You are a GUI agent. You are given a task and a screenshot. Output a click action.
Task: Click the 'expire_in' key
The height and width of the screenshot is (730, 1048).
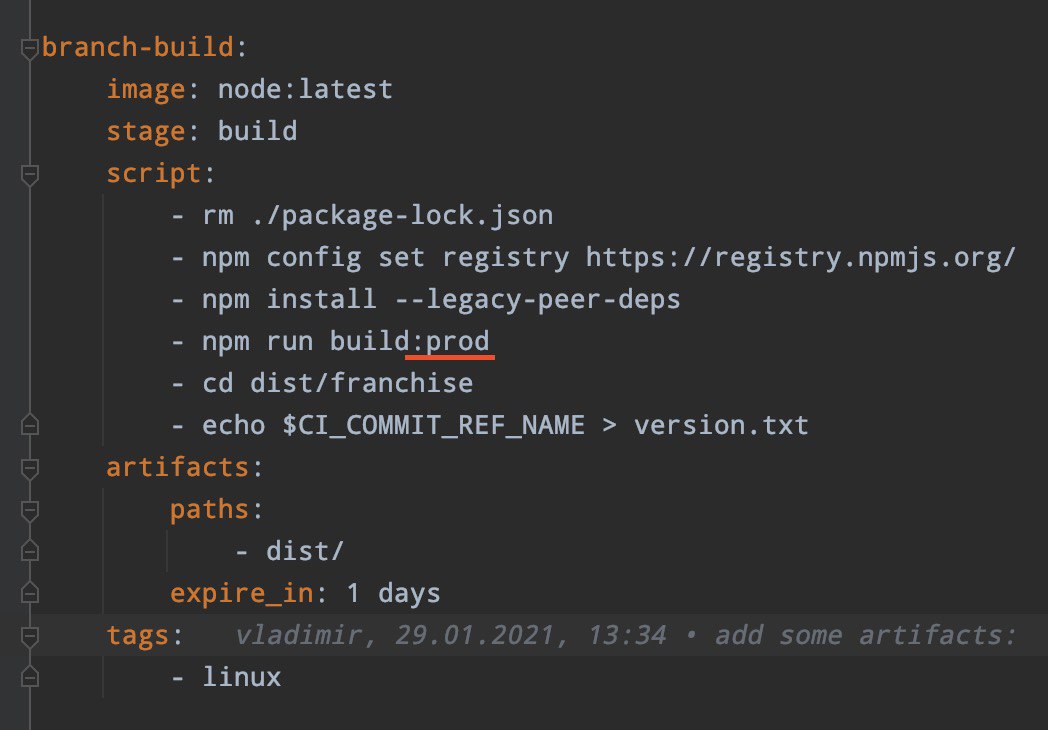(242, 594)
